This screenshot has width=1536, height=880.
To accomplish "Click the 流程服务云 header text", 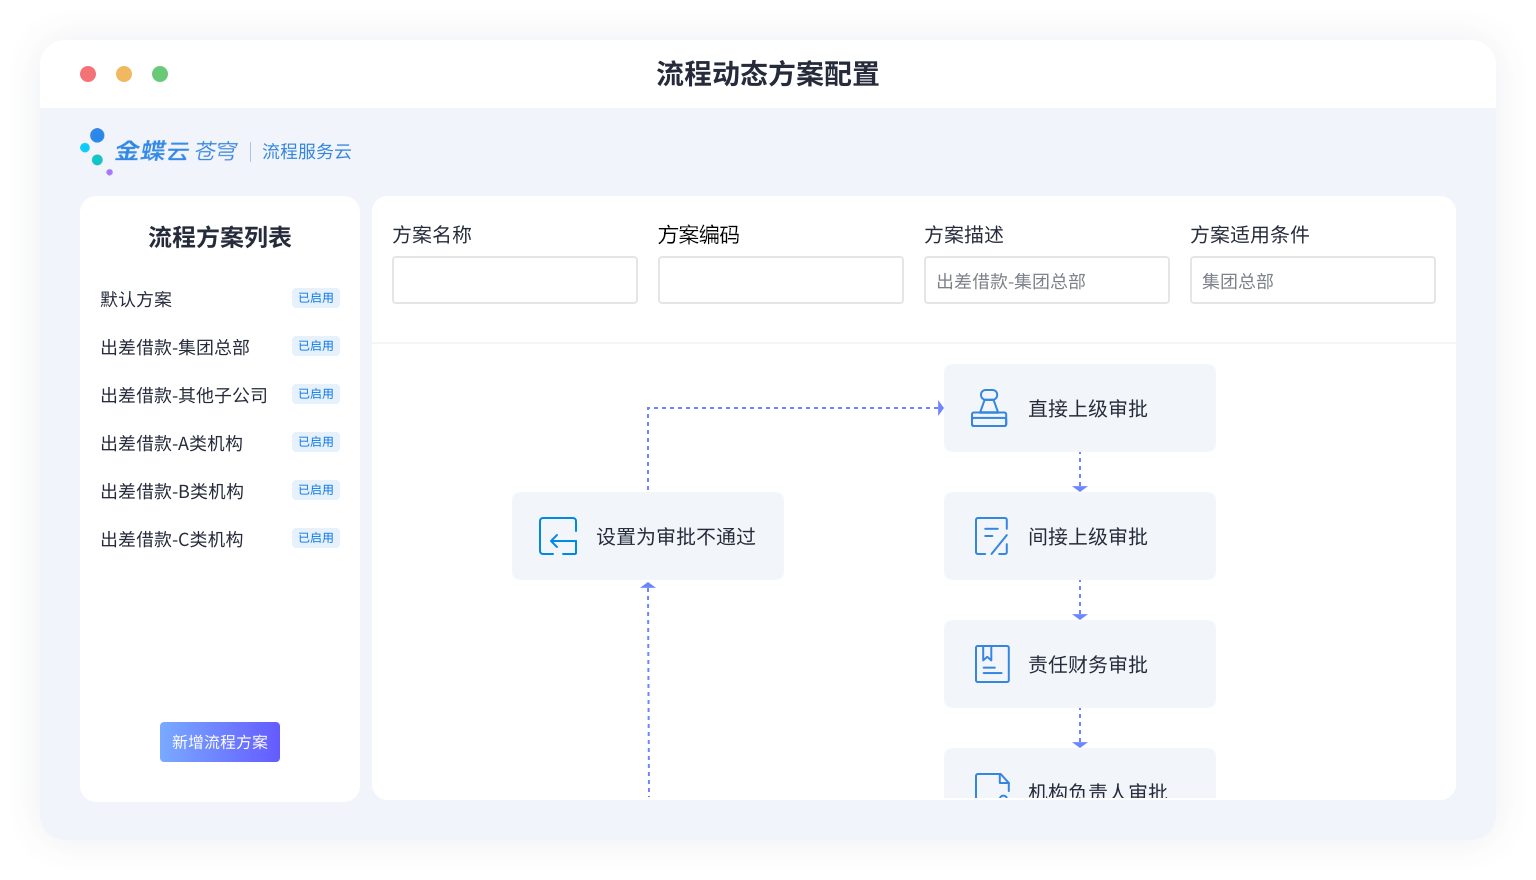I will pos(307,151).
